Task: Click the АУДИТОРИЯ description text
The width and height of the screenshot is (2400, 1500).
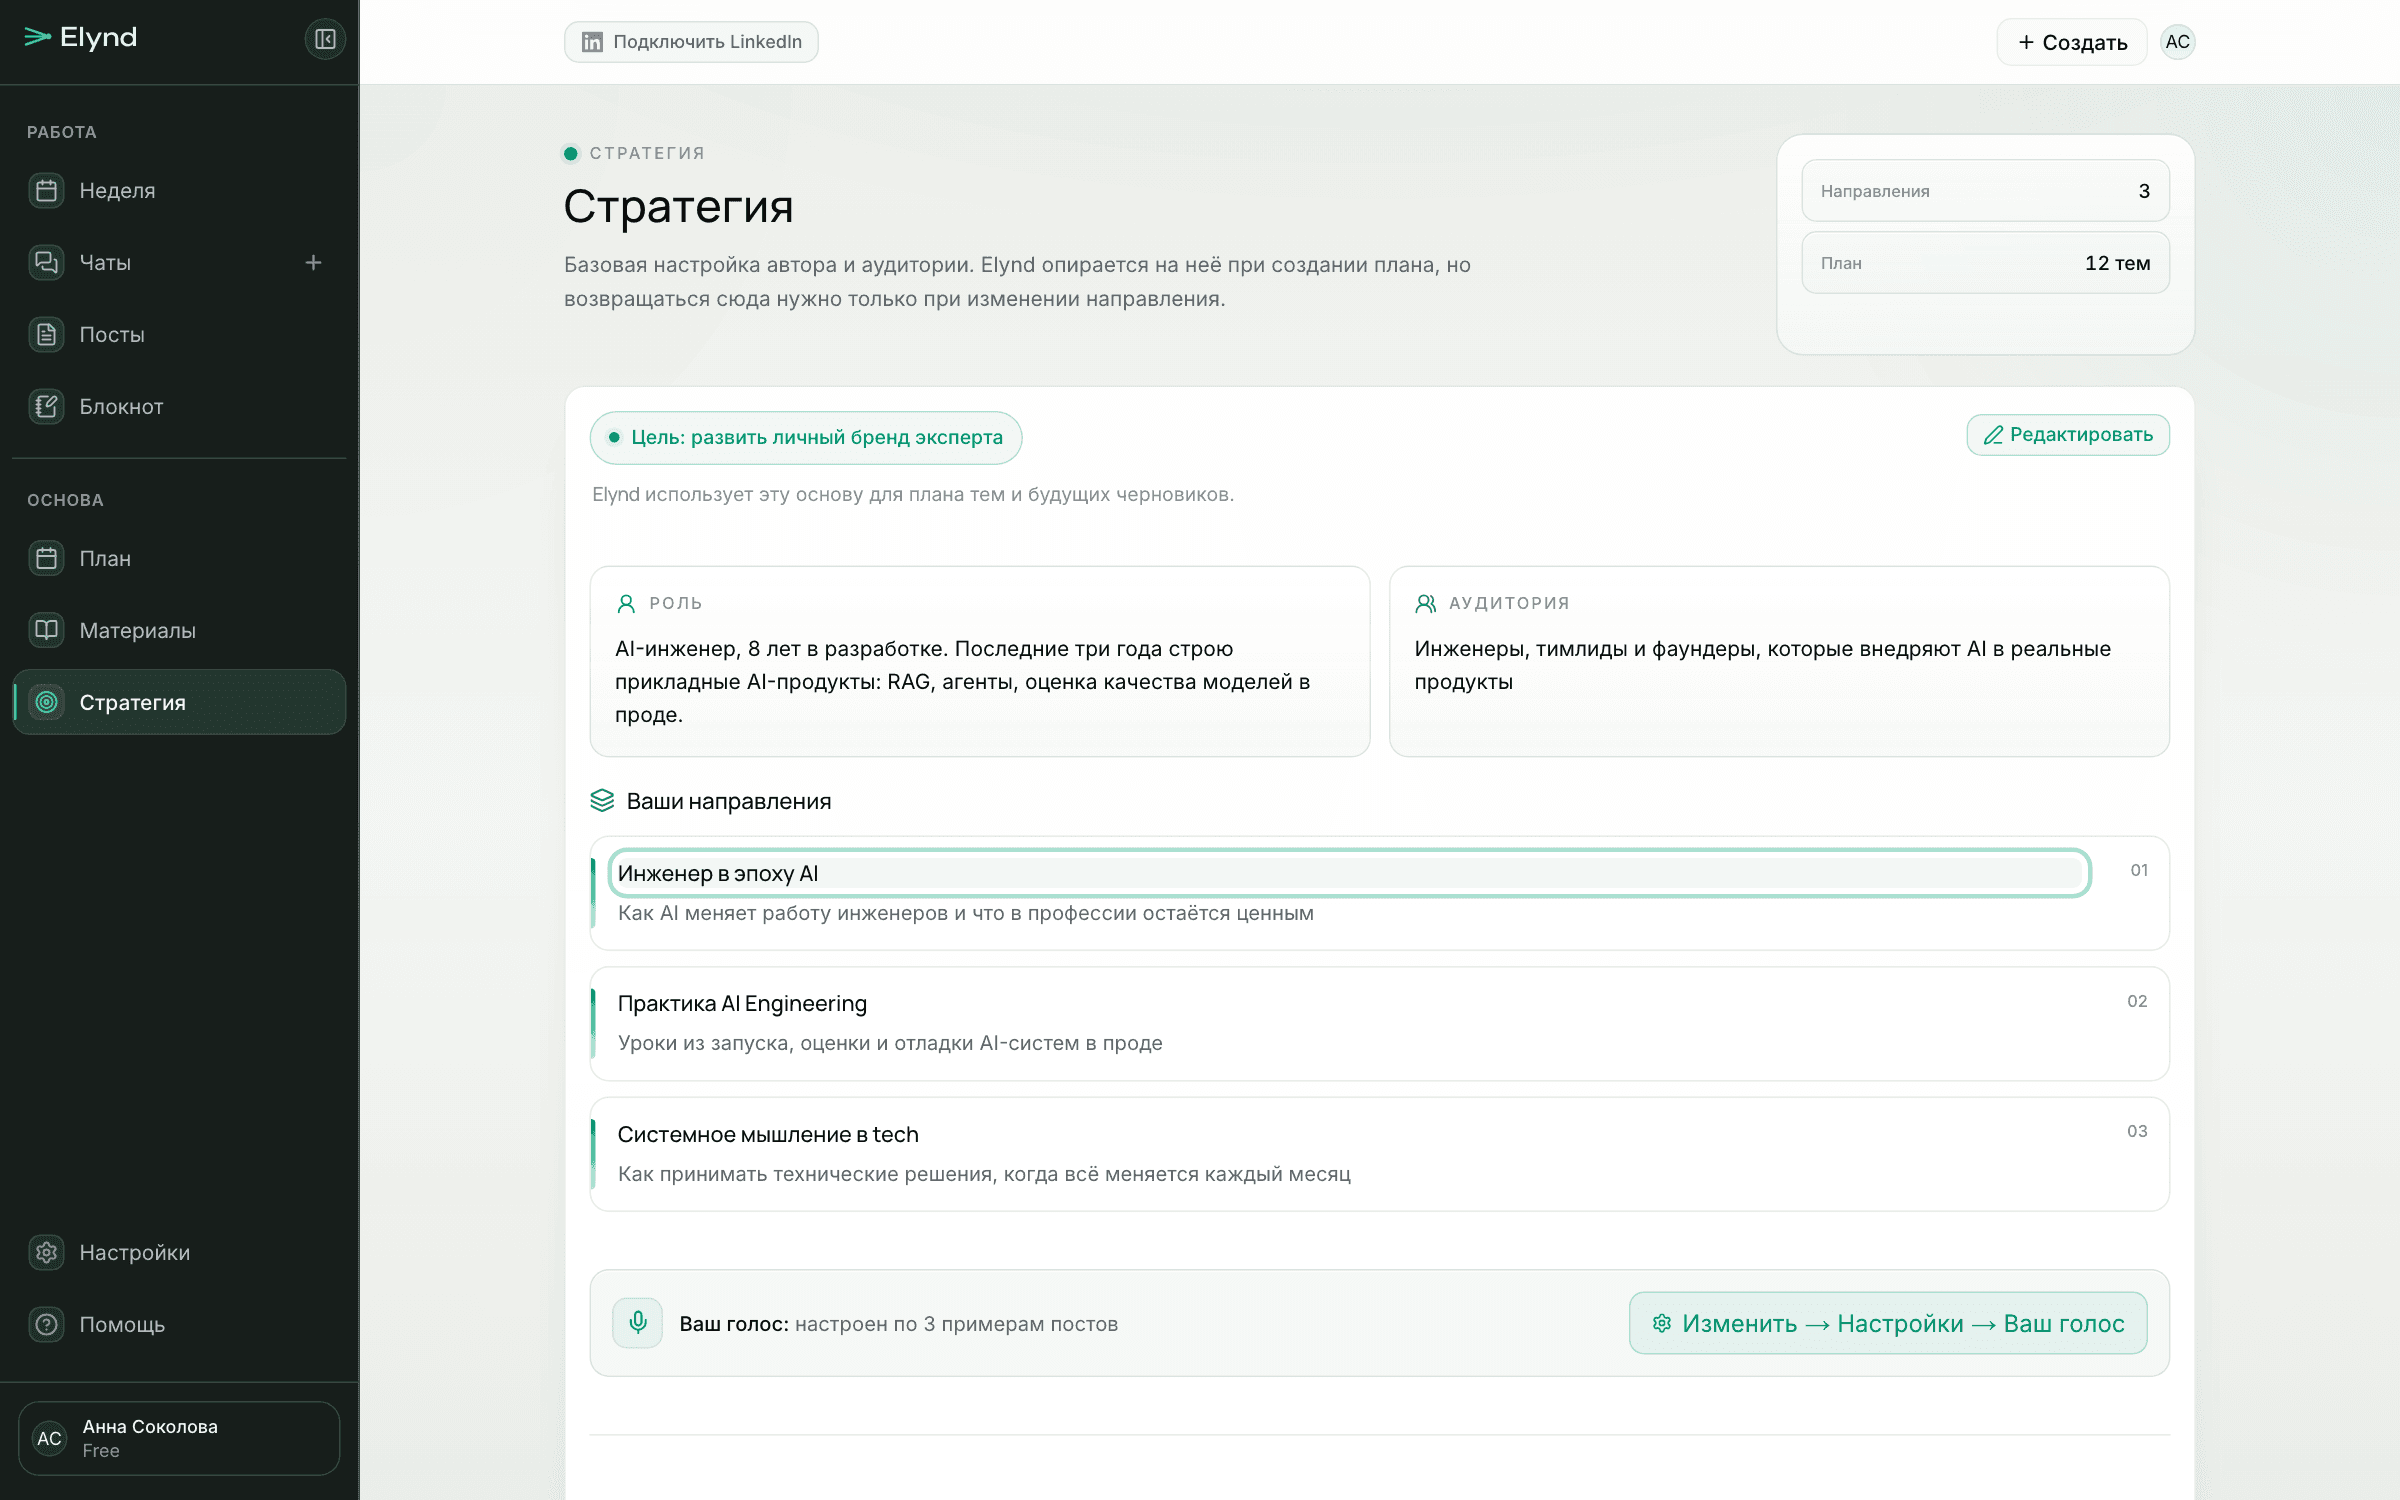Action: coord(1762,665)
